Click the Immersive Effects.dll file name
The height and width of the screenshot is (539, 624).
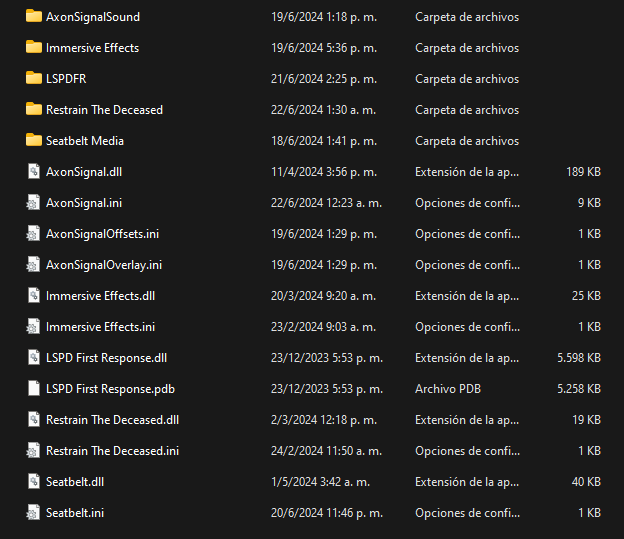pos(100,296)
